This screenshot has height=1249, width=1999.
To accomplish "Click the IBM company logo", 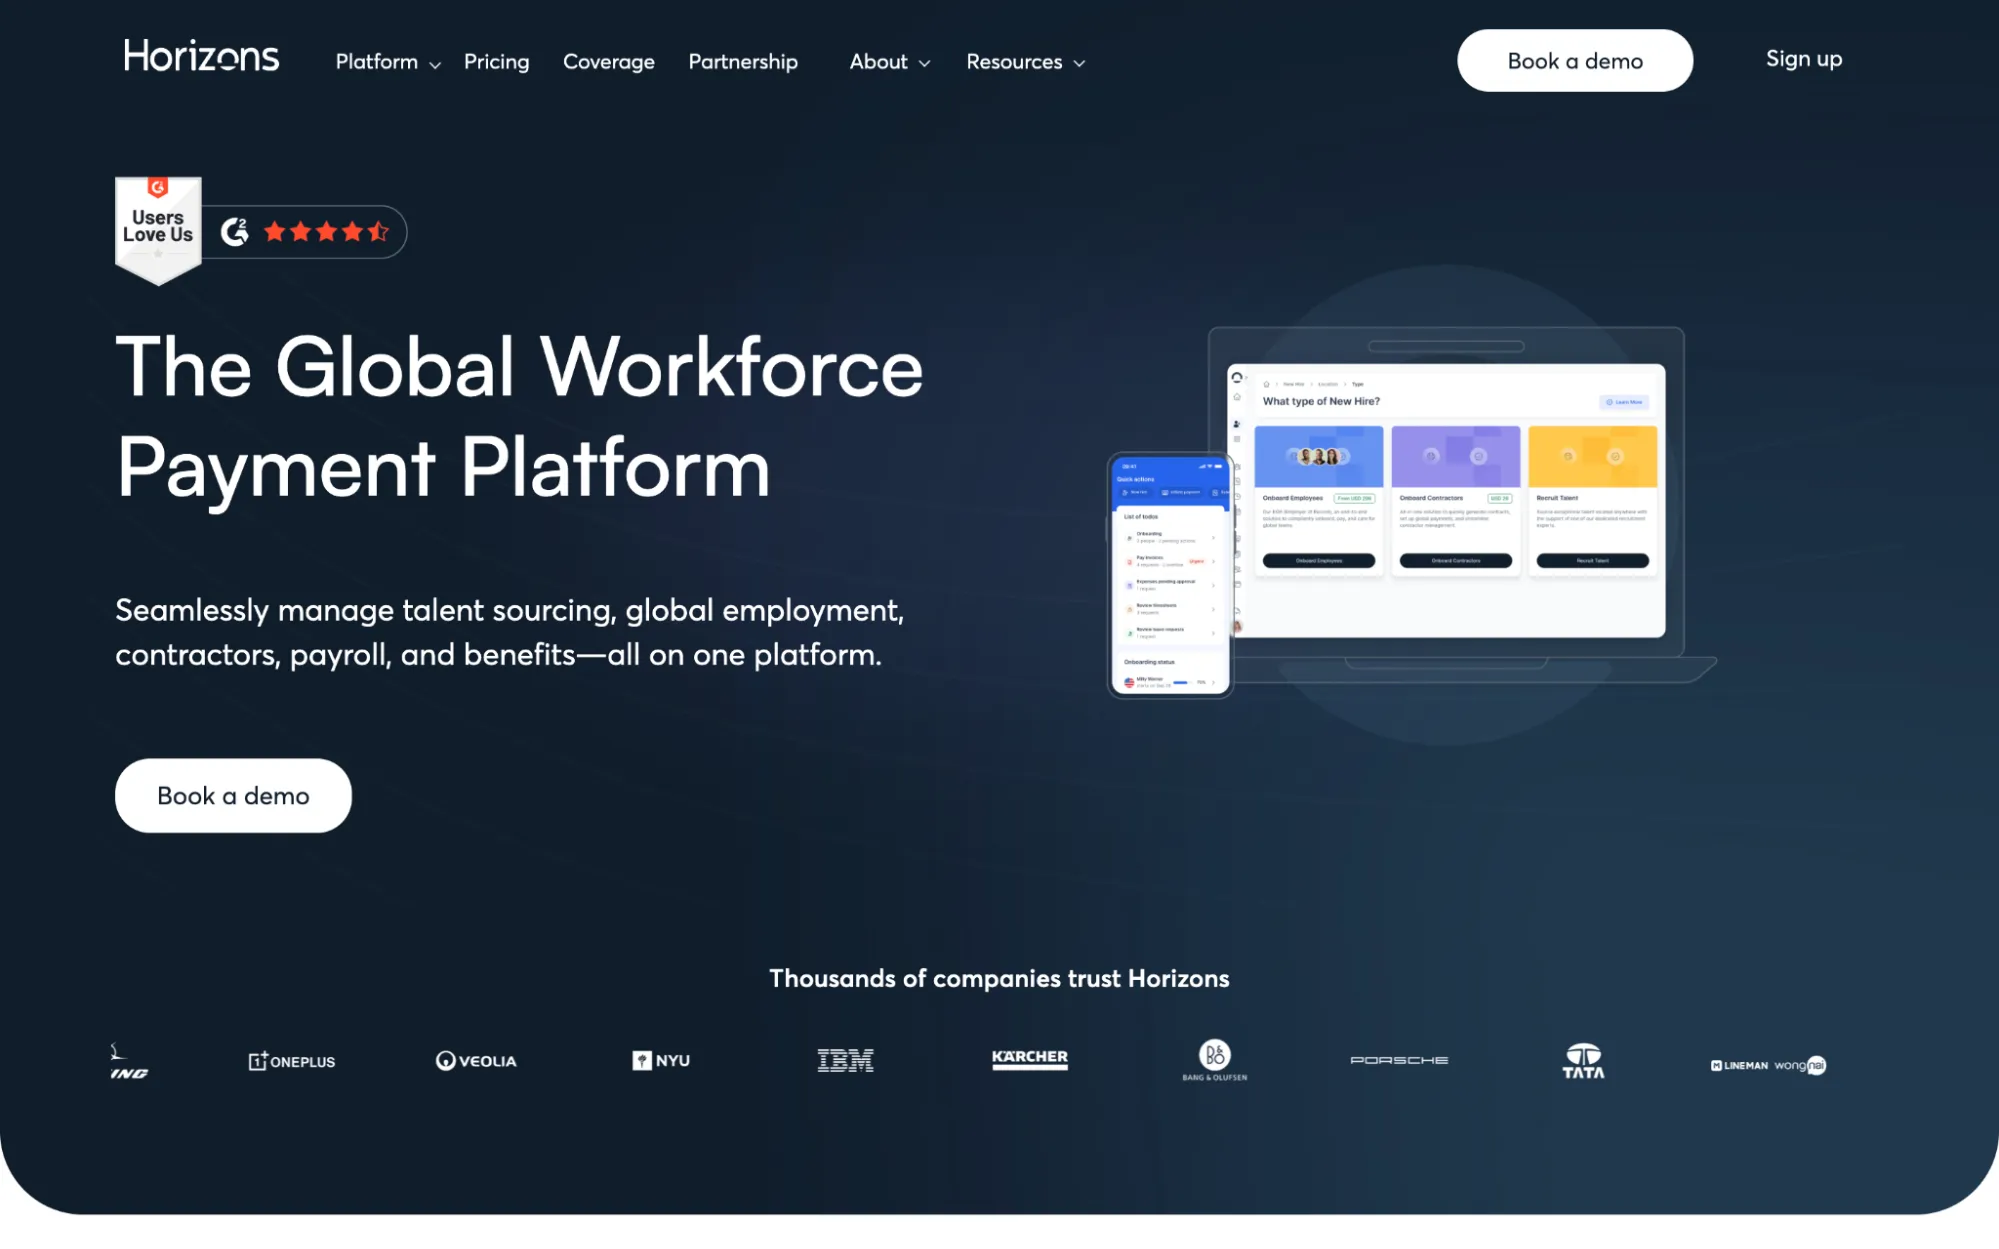I will (845, 1061).
